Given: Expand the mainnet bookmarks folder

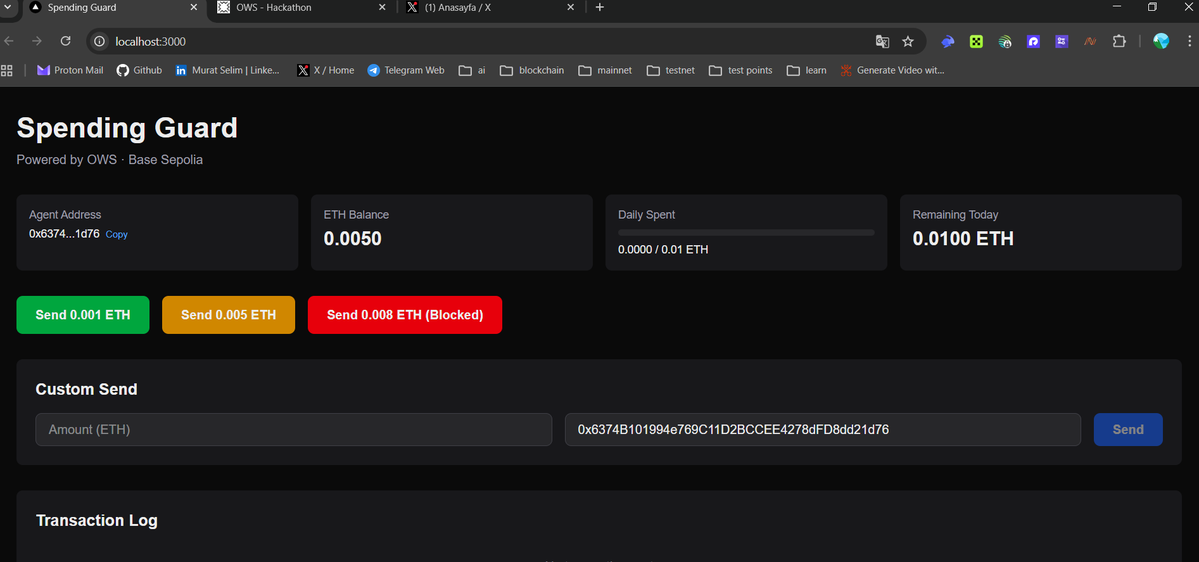Looking at the screenshot, I should (x=605, y=70).
